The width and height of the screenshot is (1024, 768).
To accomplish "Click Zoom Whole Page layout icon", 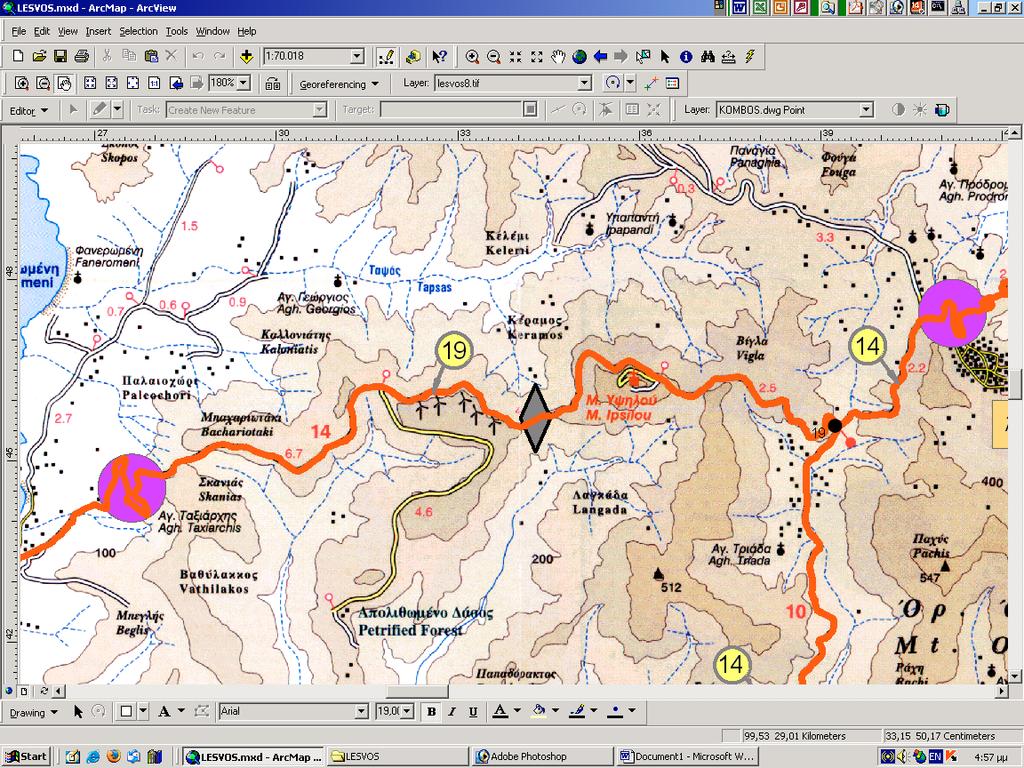I will pos(133,84).
